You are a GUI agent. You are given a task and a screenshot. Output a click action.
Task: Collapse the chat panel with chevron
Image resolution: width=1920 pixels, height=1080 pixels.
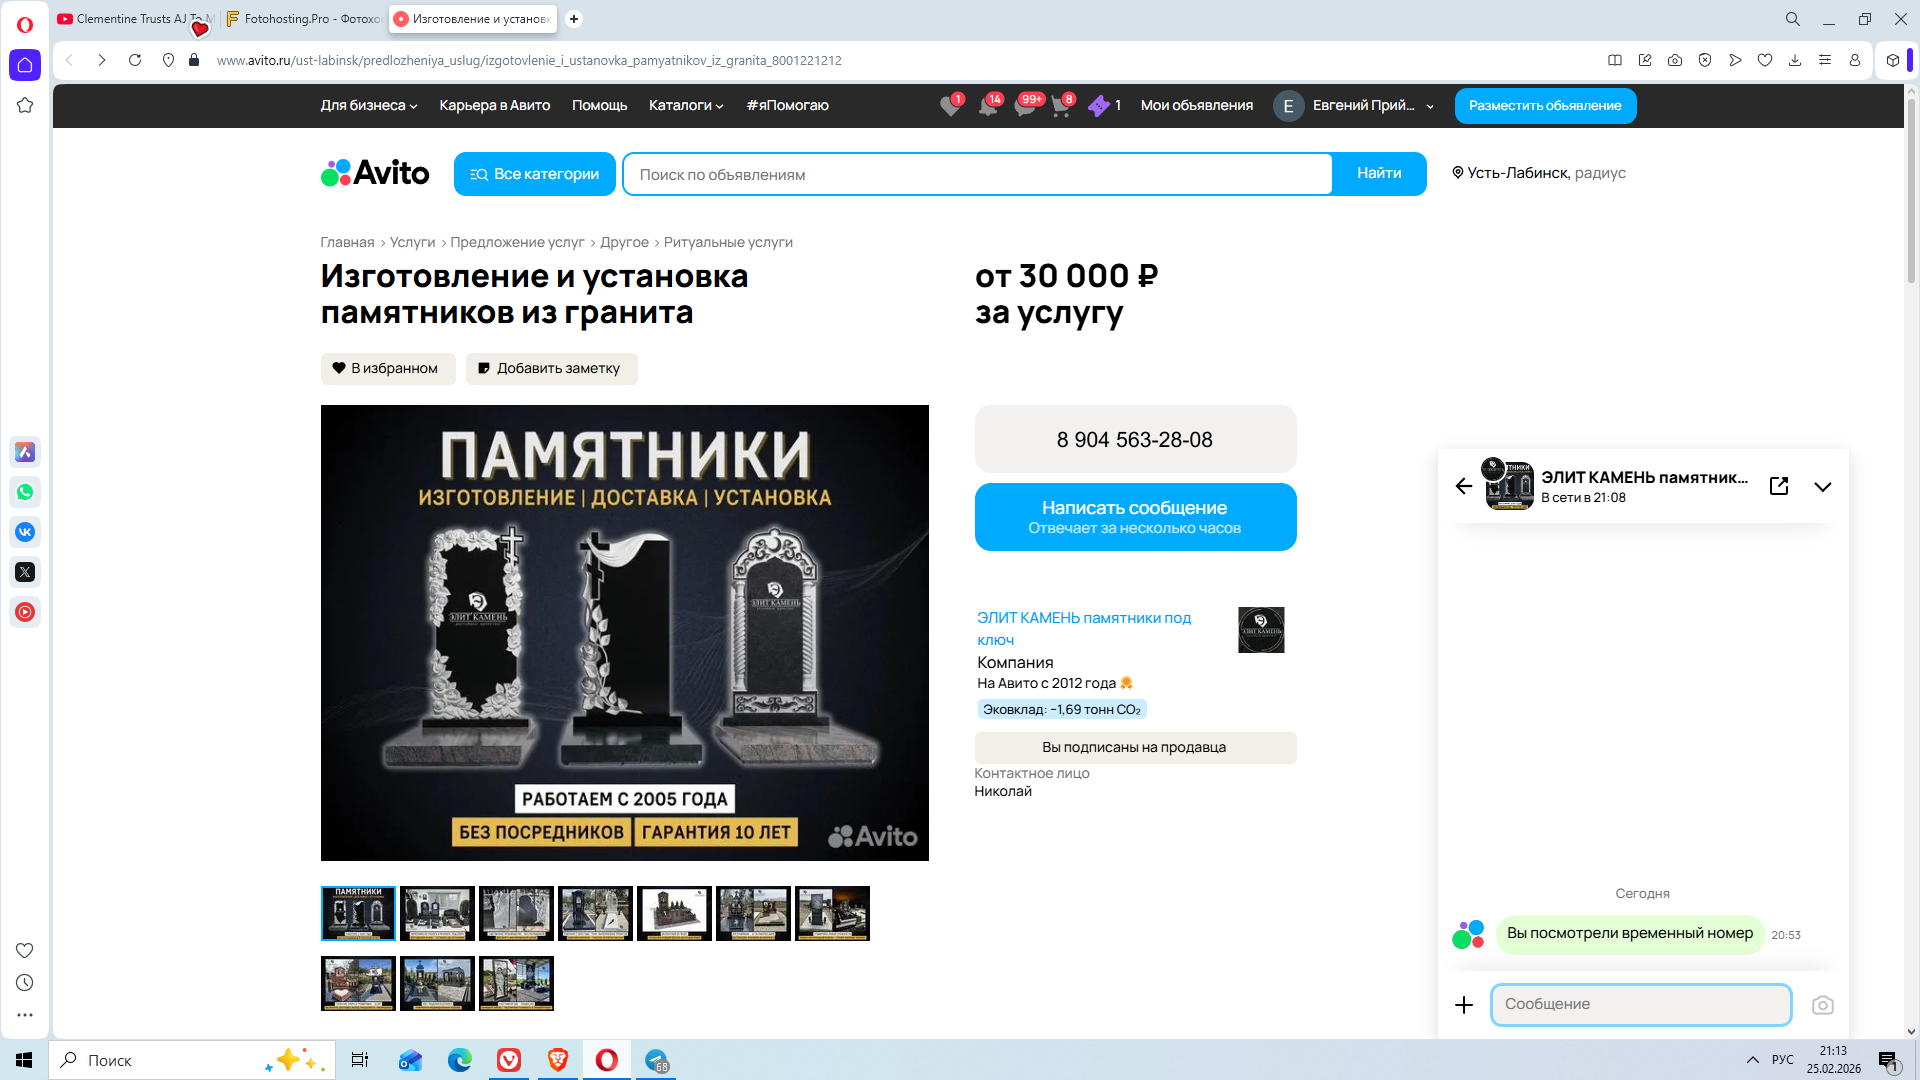coord(1822,487)
